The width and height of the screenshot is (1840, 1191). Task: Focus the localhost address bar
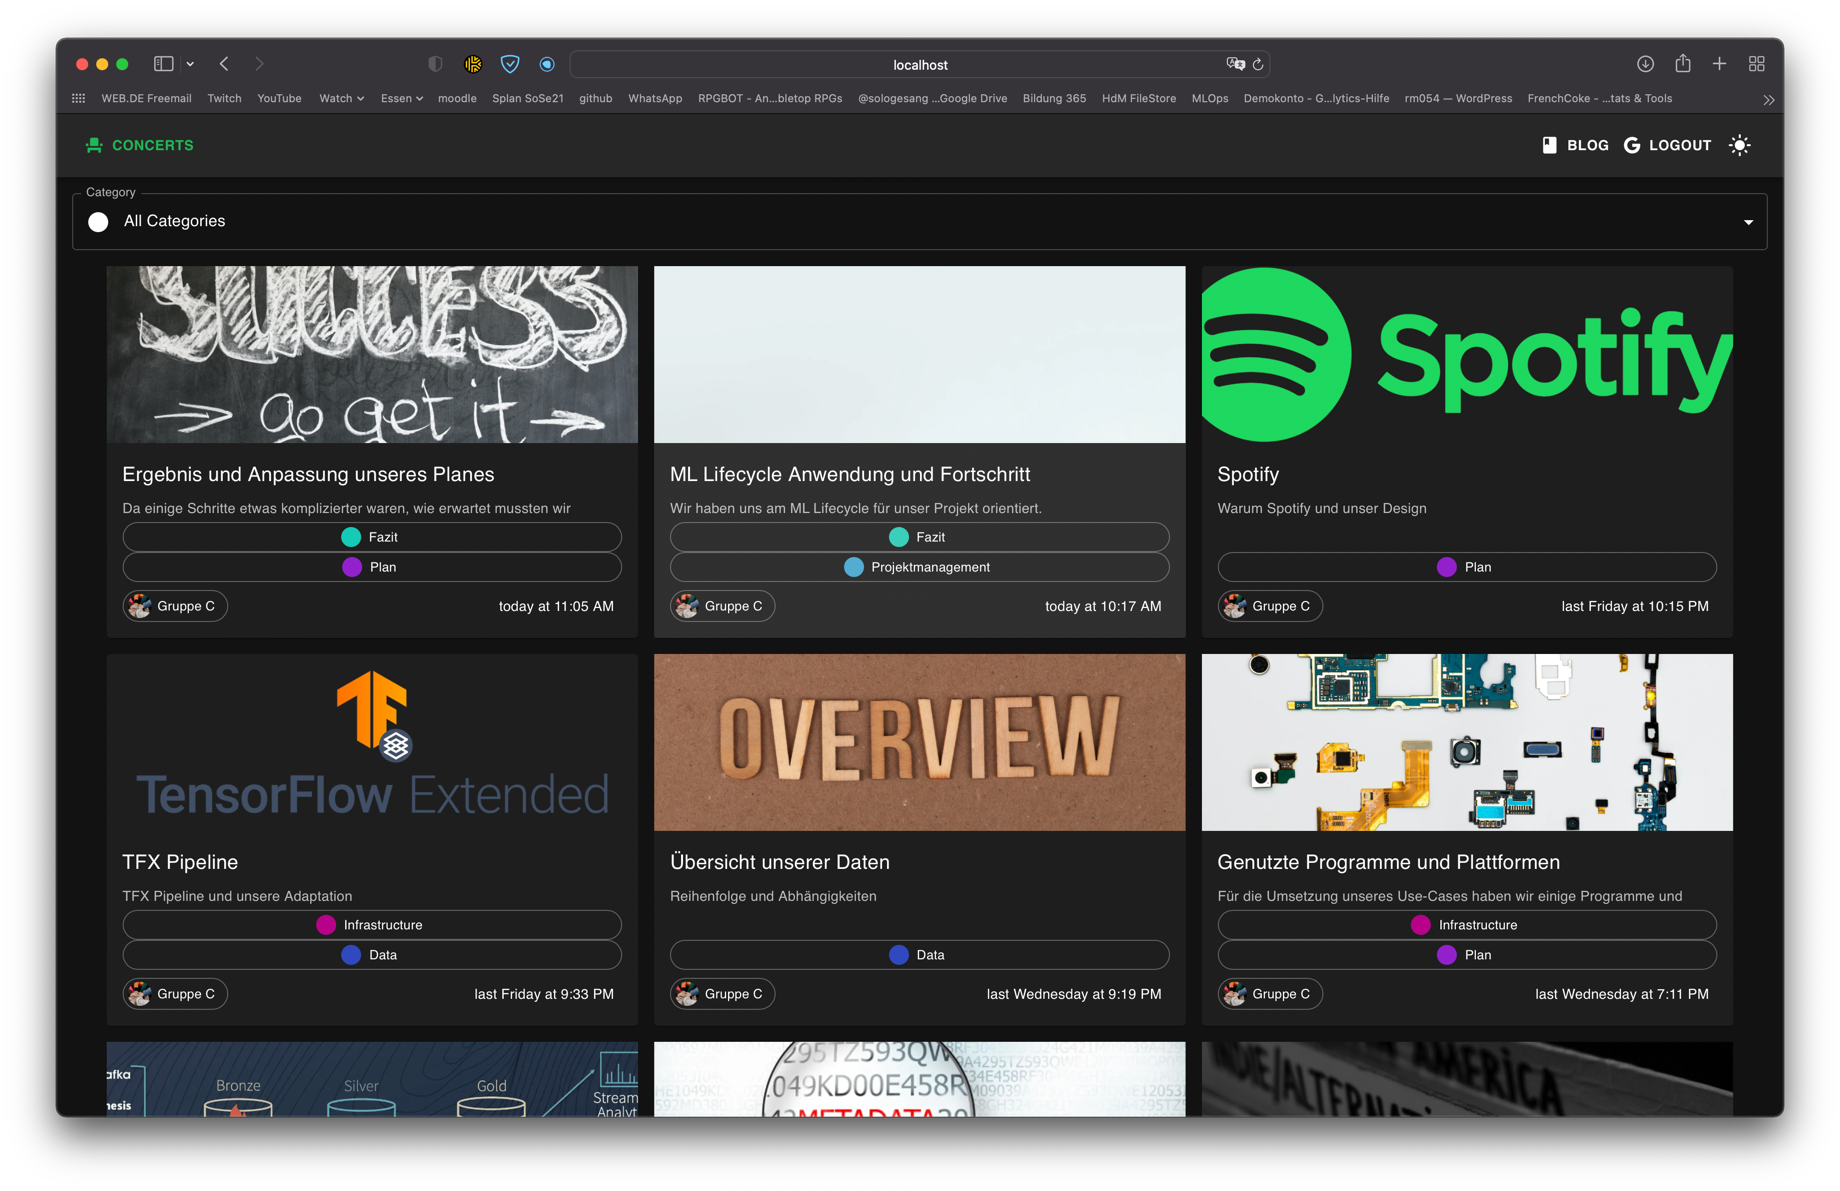[x=919, y=64]
